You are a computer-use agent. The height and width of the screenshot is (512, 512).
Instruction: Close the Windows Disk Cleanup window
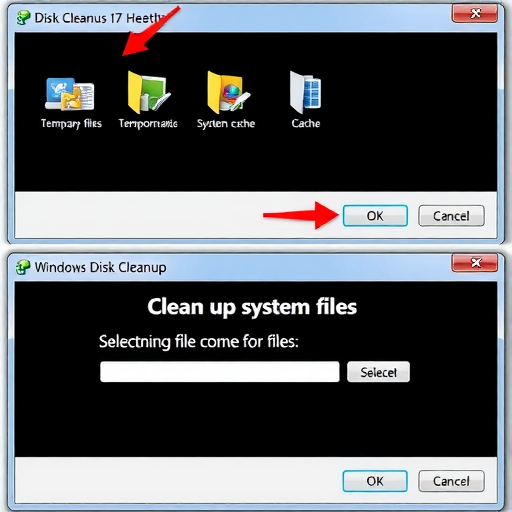475,263
